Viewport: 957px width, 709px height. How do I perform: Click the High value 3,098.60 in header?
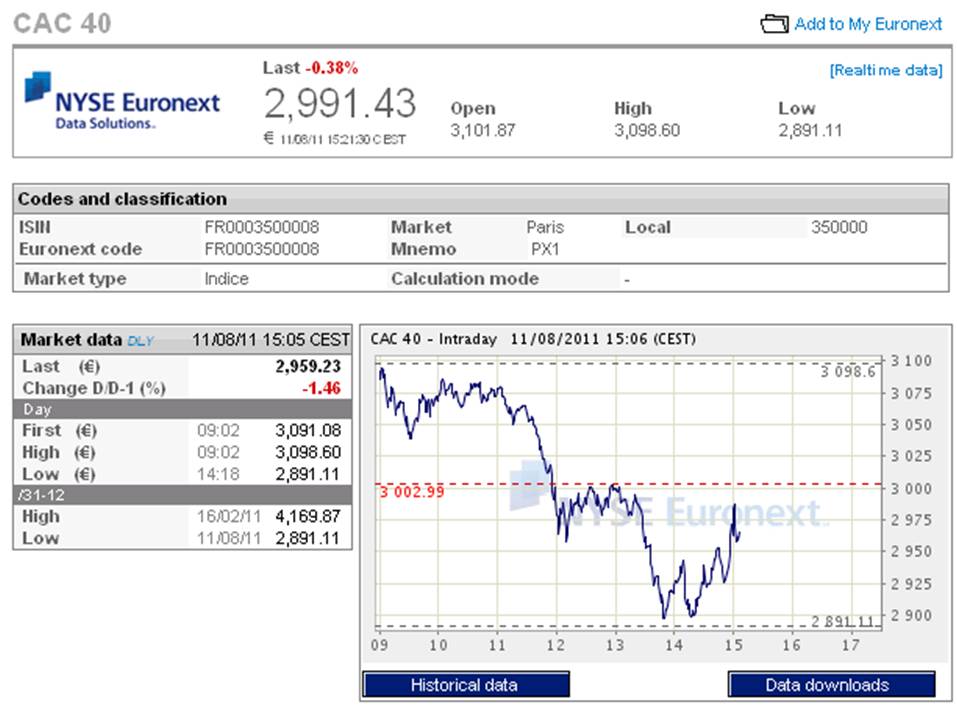point(647,130)
